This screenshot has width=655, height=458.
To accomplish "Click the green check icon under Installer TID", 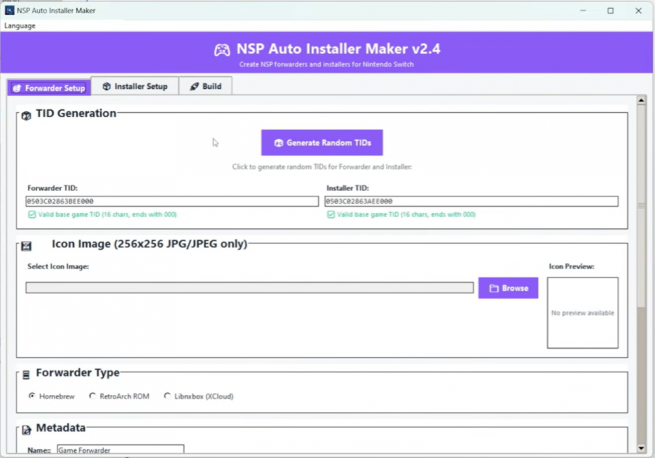I will (331, 214).
